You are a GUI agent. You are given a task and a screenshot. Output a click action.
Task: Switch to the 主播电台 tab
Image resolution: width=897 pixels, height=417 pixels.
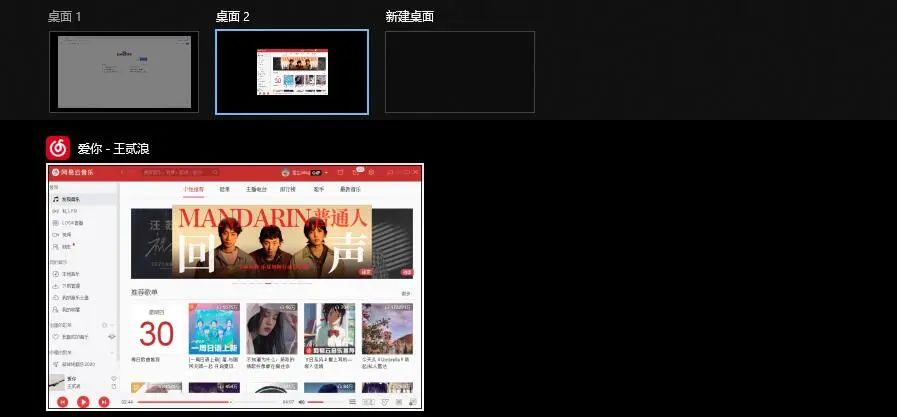coord(256,189)
